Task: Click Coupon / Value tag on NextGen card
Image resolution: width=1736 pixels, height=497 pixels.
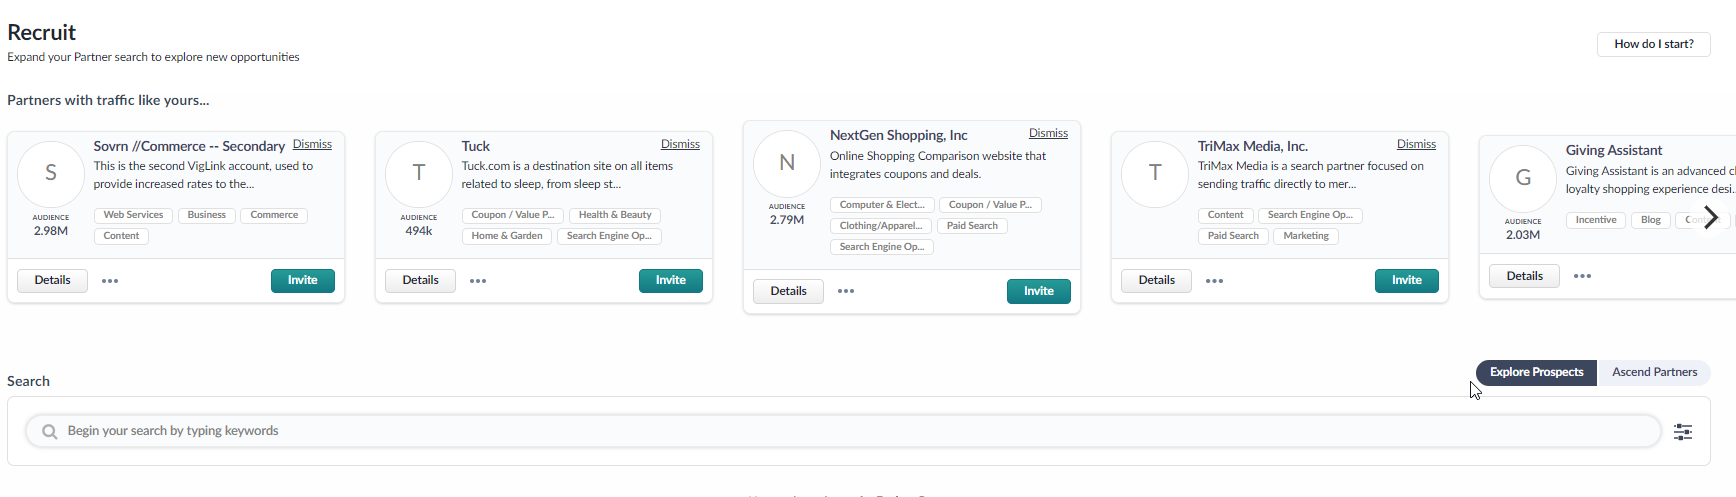Action: click(x=990, y=205)
